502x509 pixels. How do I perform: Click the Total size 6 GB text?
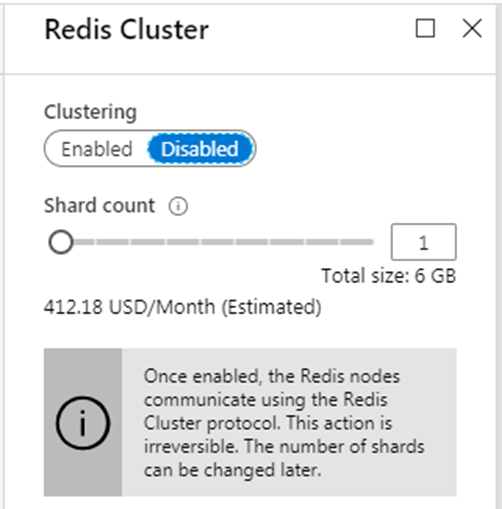pyautogui.click(x=388, y=276)
